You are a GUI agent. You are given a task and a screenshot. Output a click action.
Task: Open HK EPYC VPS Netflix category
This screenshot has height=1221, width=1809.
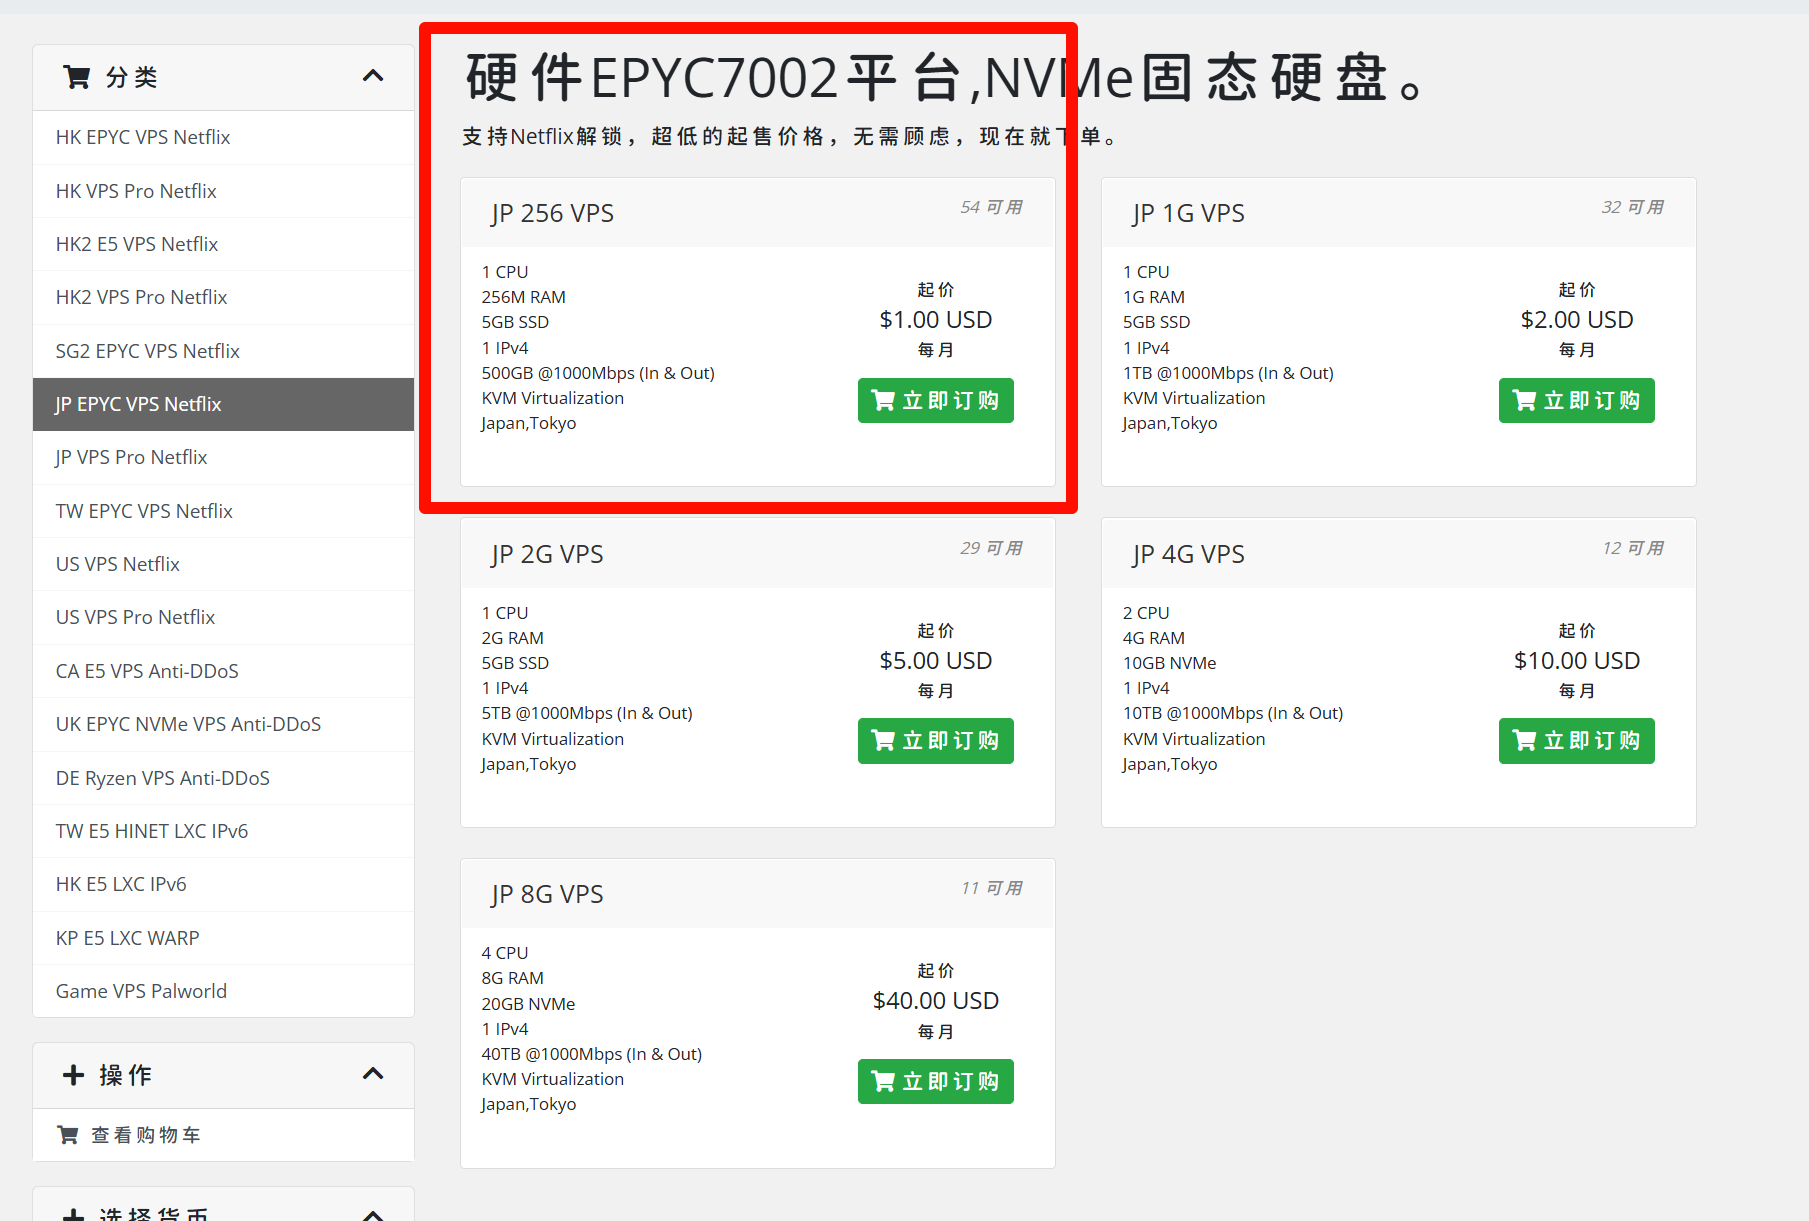pyautogui.click(x=143, y=138)
